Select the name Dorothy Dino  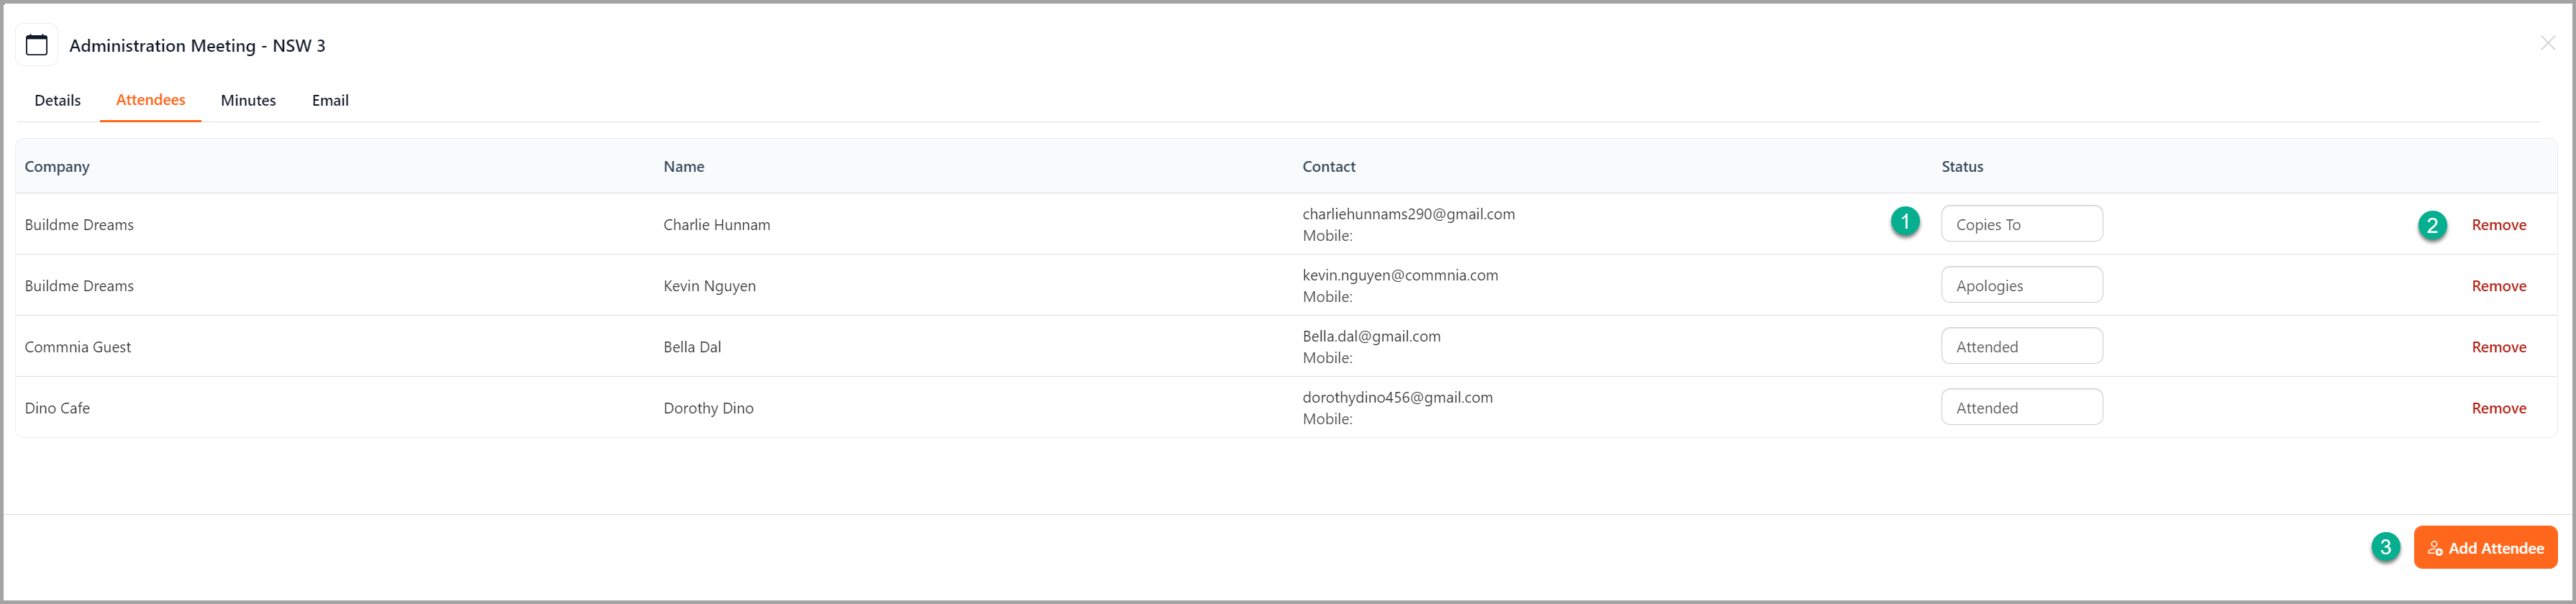pyautogui.click(x=708, y=408)
